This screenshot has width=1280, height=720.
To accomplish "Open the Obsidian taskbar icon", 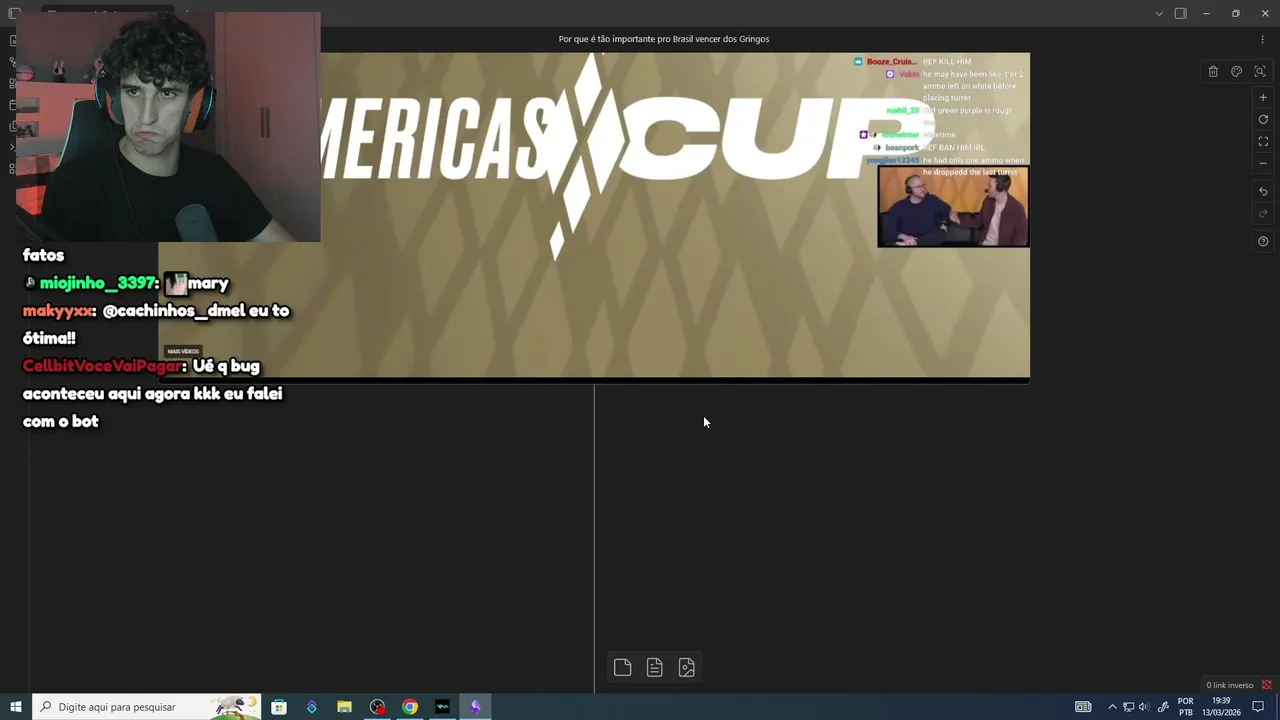I will [x=475, y=707].
